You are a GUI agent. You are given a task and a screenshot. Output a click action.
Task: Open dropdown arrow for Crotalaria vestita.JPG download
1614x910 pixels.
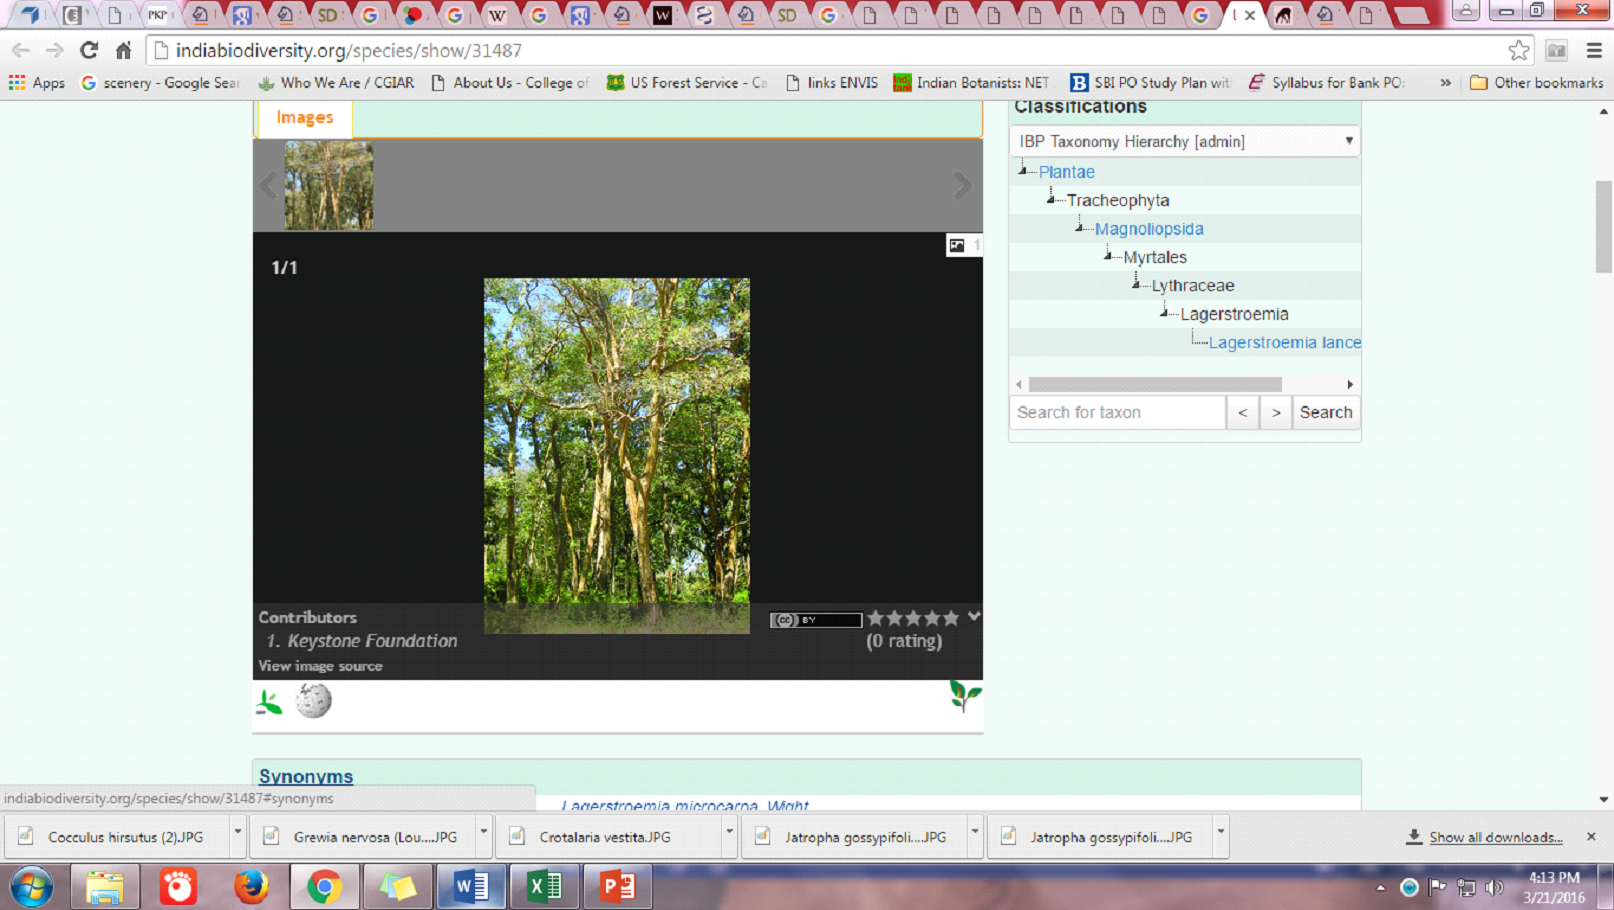(x=729, y=832)
